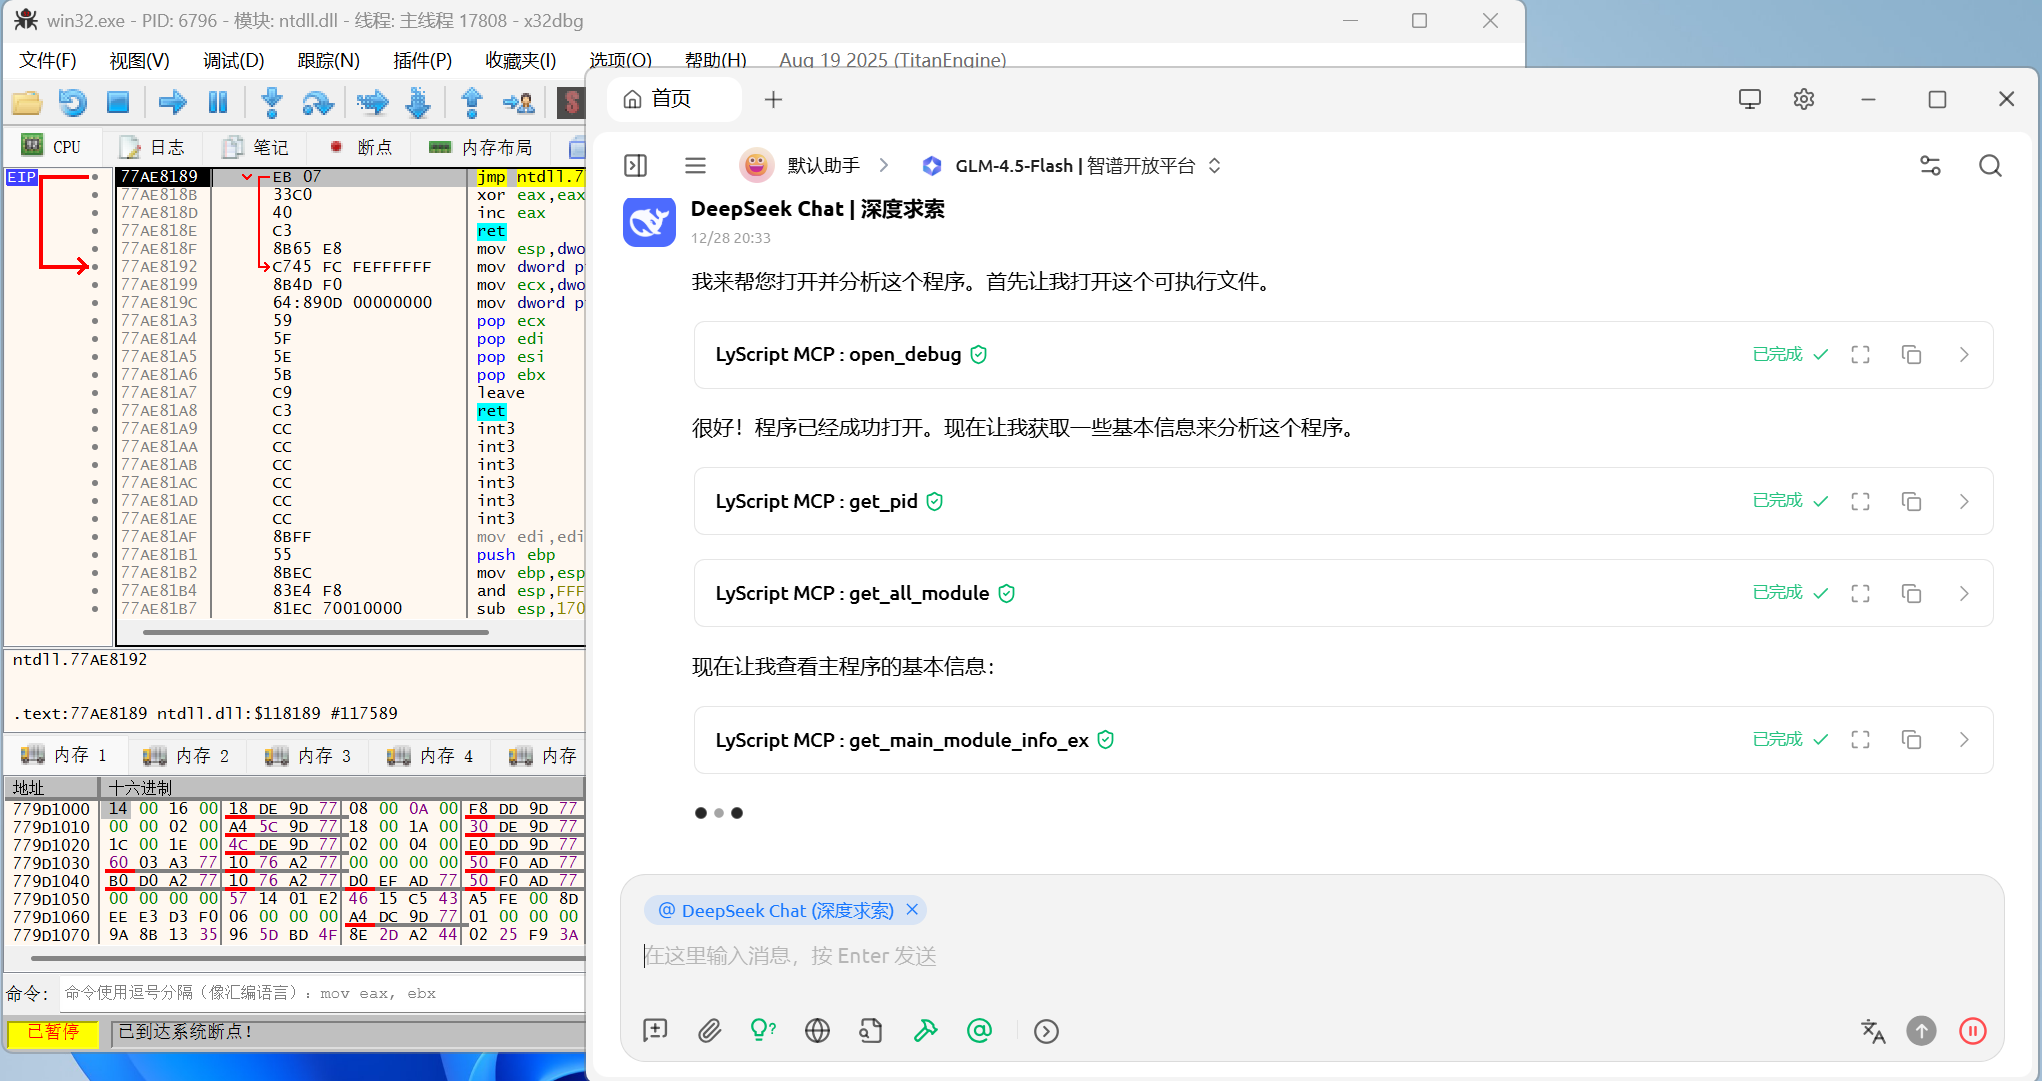Screen dimensions: 2042x1081
Task: Expand the get_all_module result chevron
Action: (x=1964, y=593)
